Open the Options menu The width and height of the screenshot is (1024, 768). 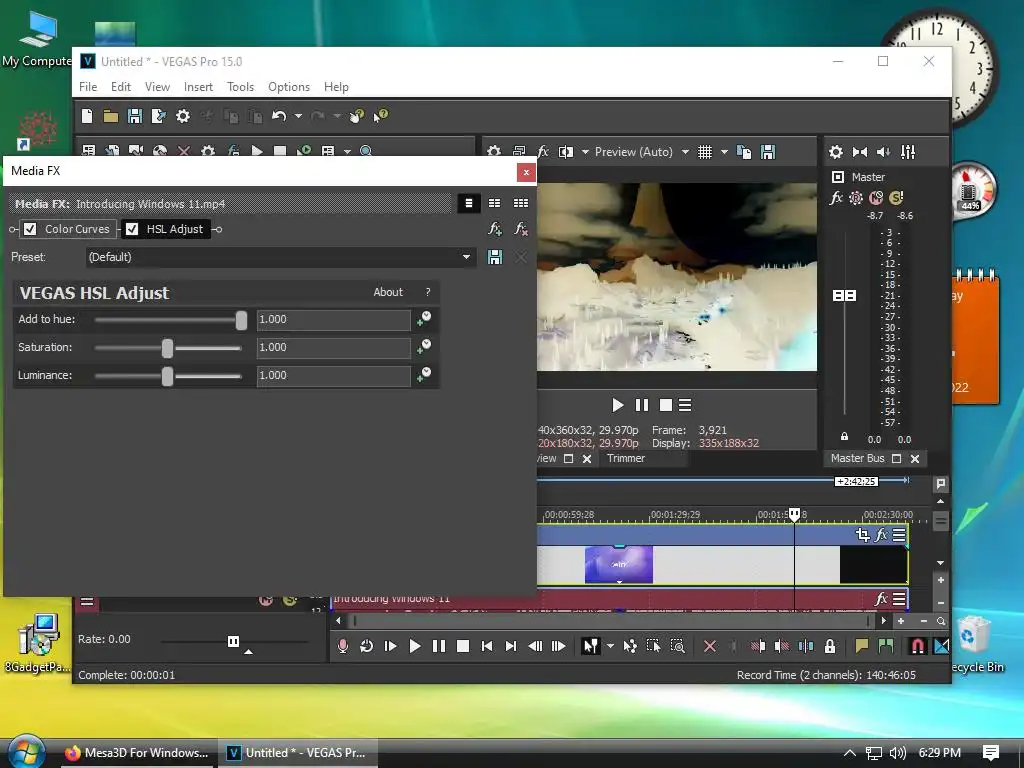[289, 87]
